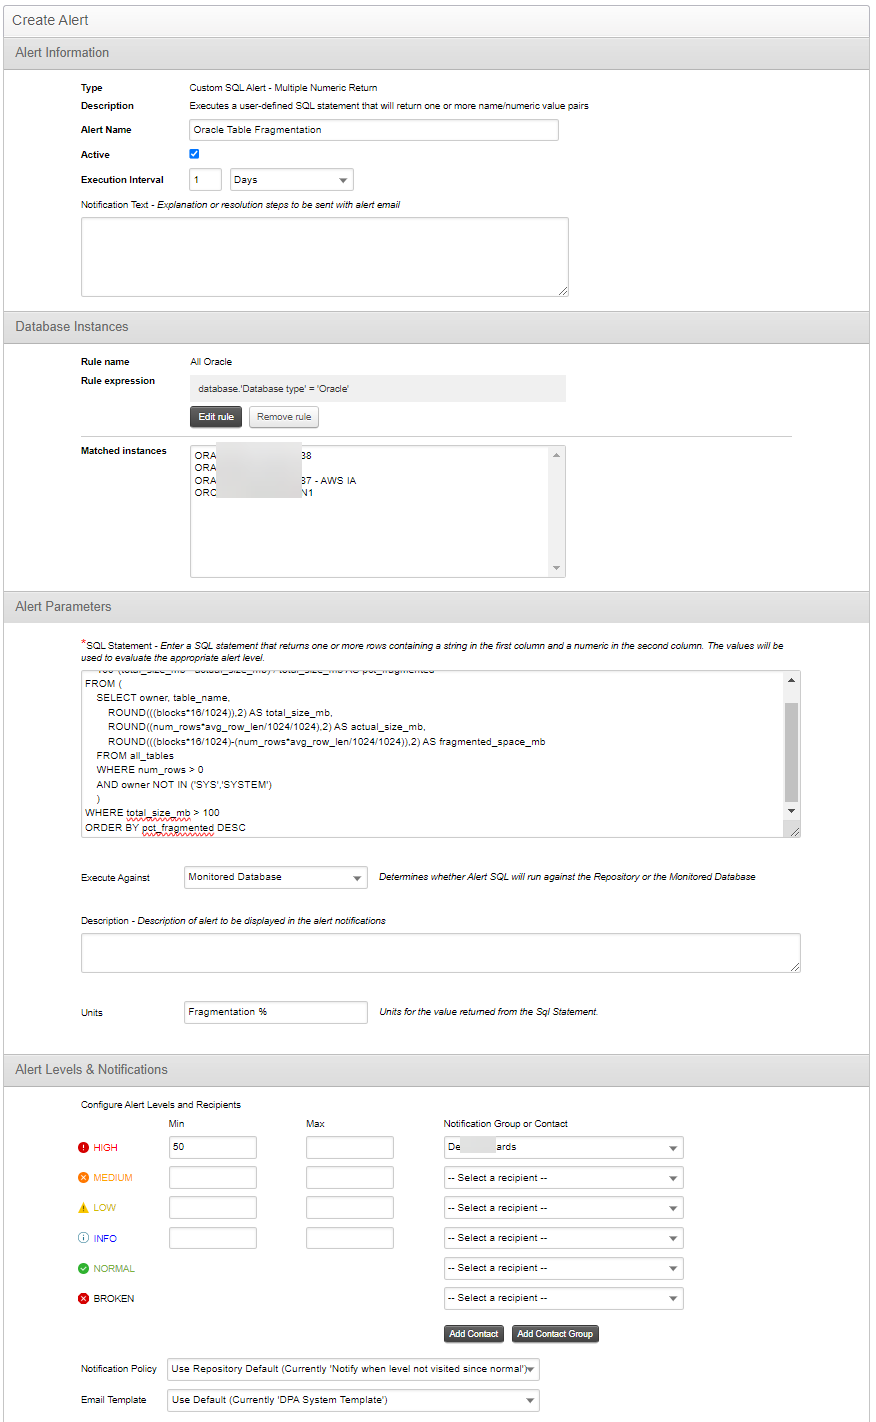Click the MEDIUM Min value field

coord(213,1177)
